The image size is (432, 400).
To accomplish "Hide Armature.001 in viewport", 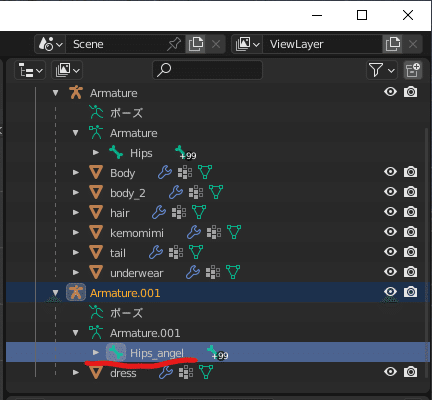I will (390, 292).
